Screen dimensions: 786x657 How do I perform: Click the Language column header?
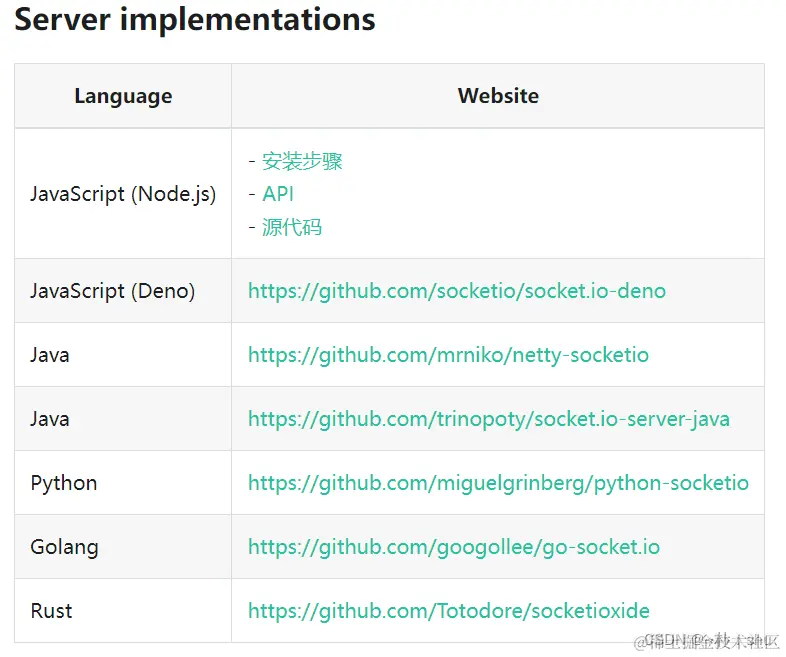(123, 96)
